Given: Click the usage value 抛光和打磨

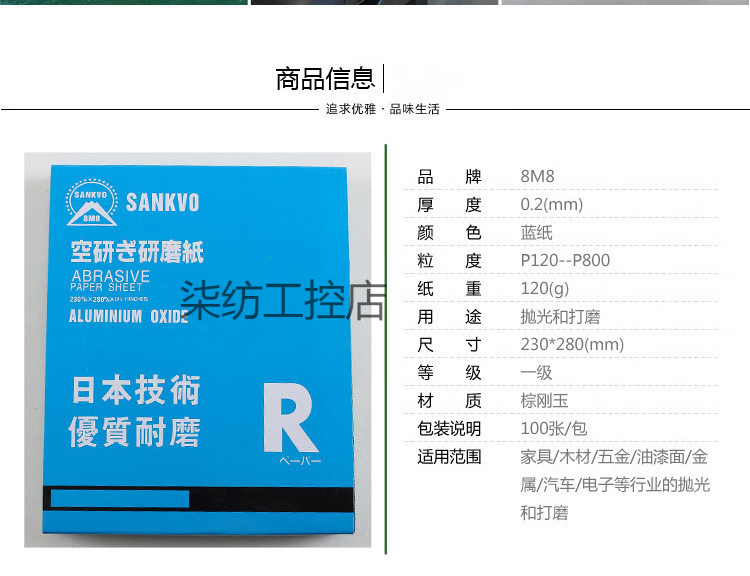Looking at the screenshot, I should (560, 316).
